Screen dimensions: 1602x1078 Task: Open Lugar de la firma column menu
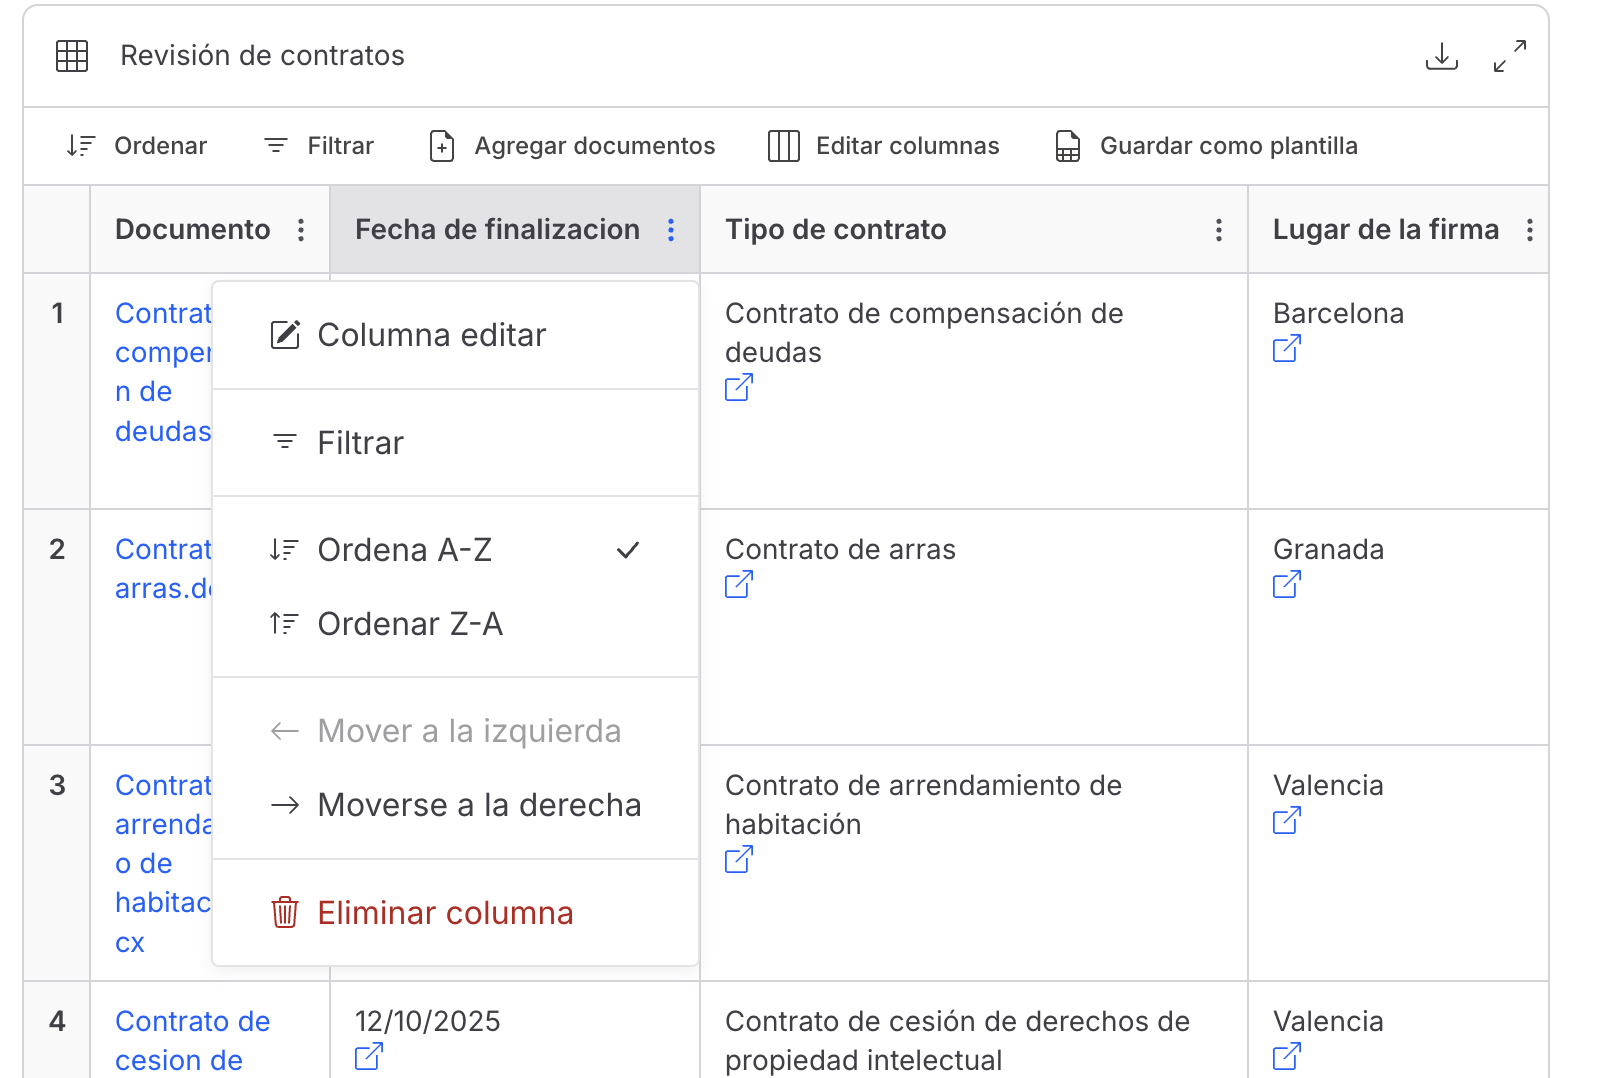tap(1529, 230)
